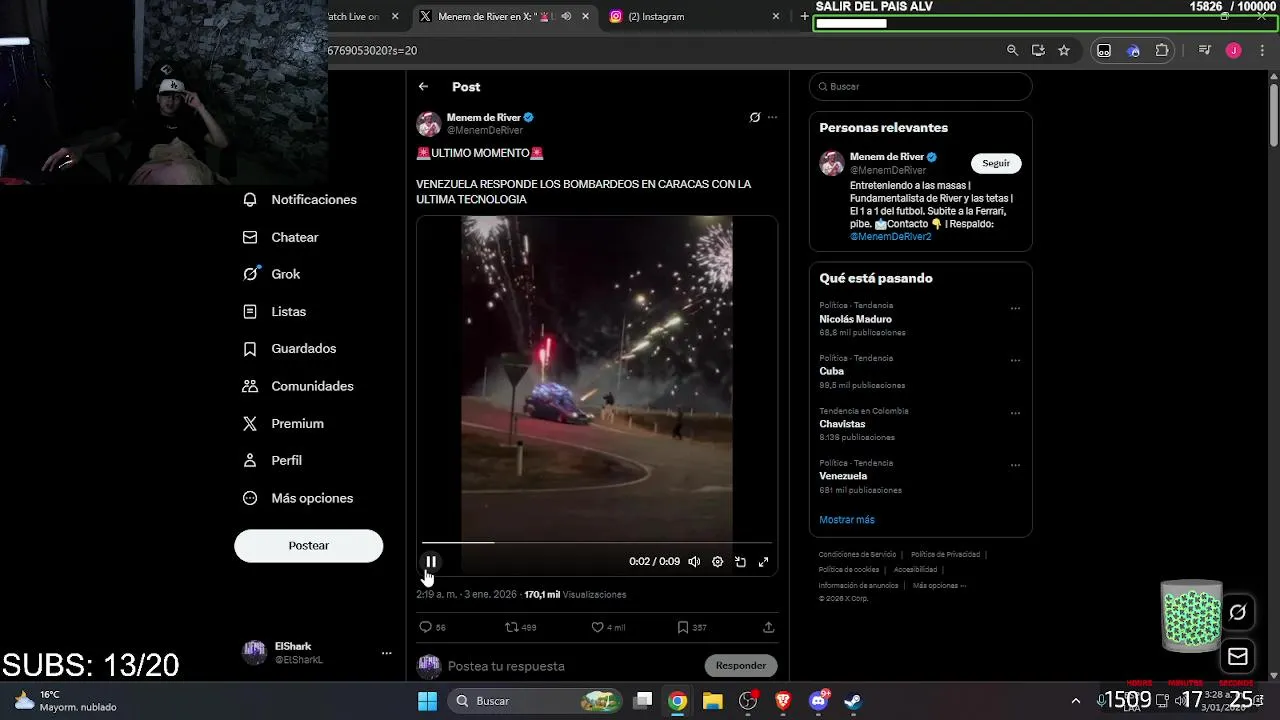The image size is (1280, 720).
Task: Click browser zoom magnifier icon
Action: click(1012, 50)
